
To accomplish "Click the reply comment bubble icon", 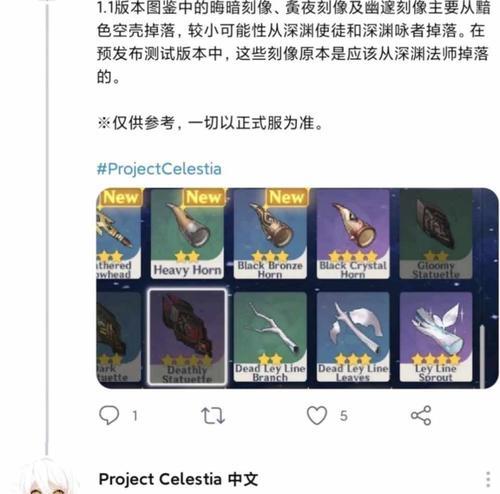I will coord(109,415).
